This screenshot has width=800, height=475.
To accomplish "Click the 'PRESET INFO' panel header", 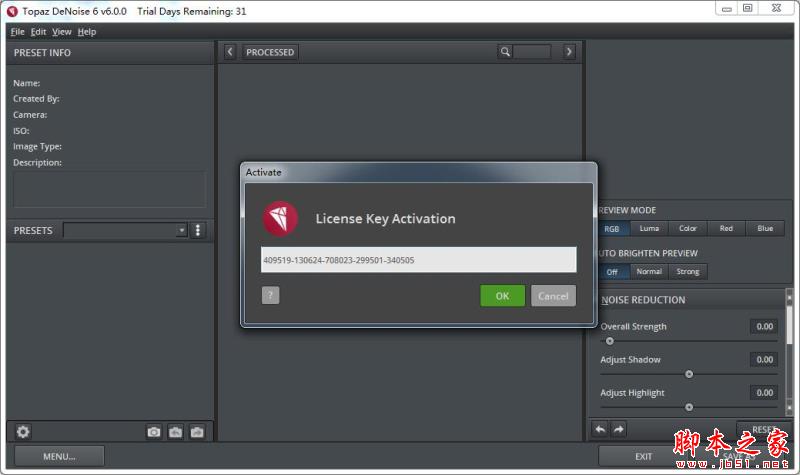I will point(42,53).
